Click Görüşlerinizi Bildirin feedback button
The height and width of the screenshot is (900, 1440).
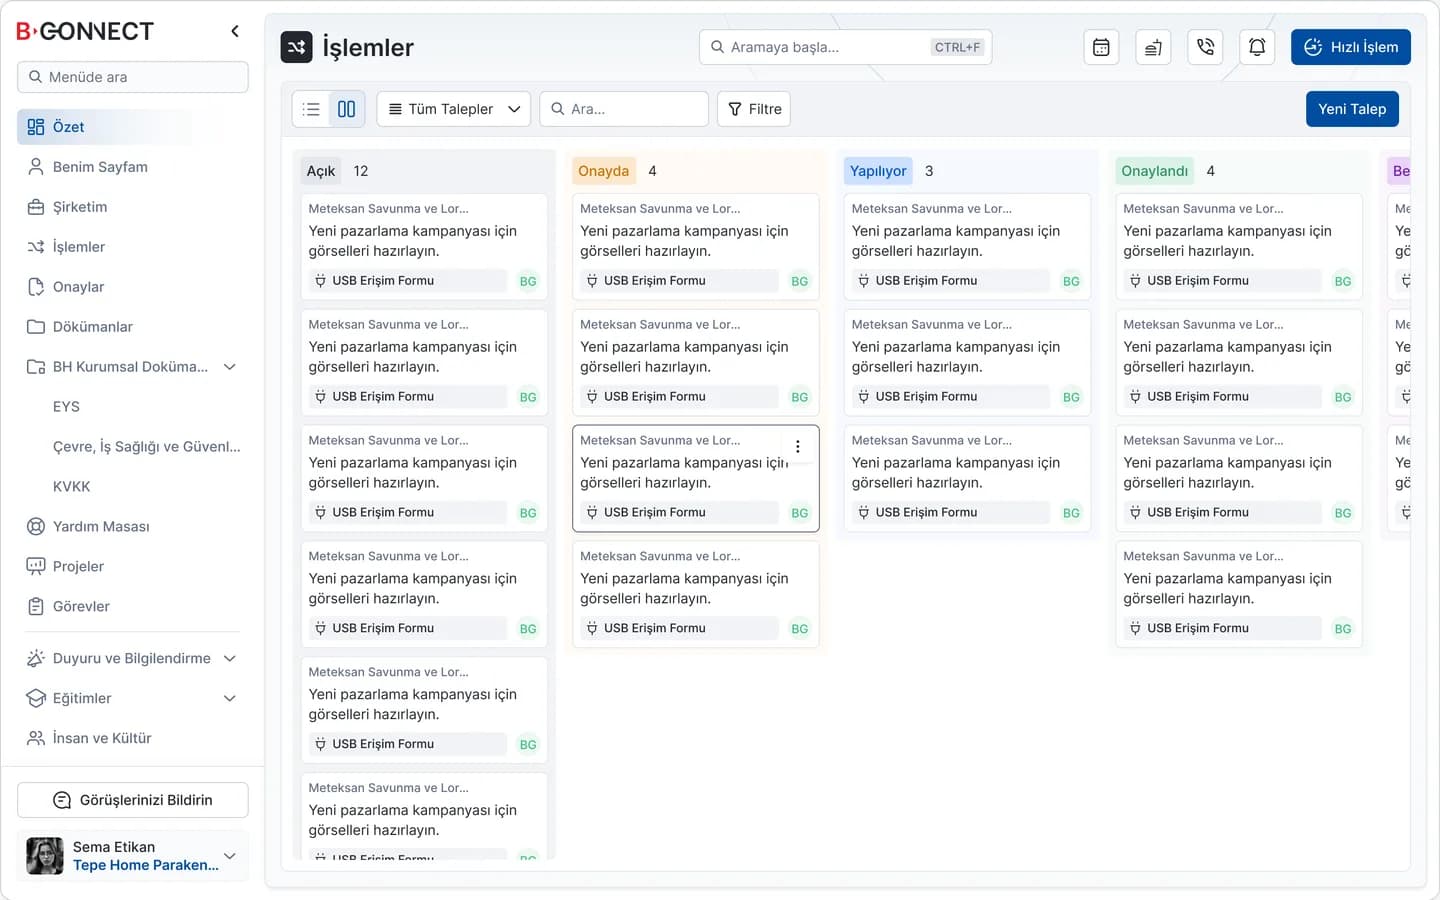coord(133,800)
